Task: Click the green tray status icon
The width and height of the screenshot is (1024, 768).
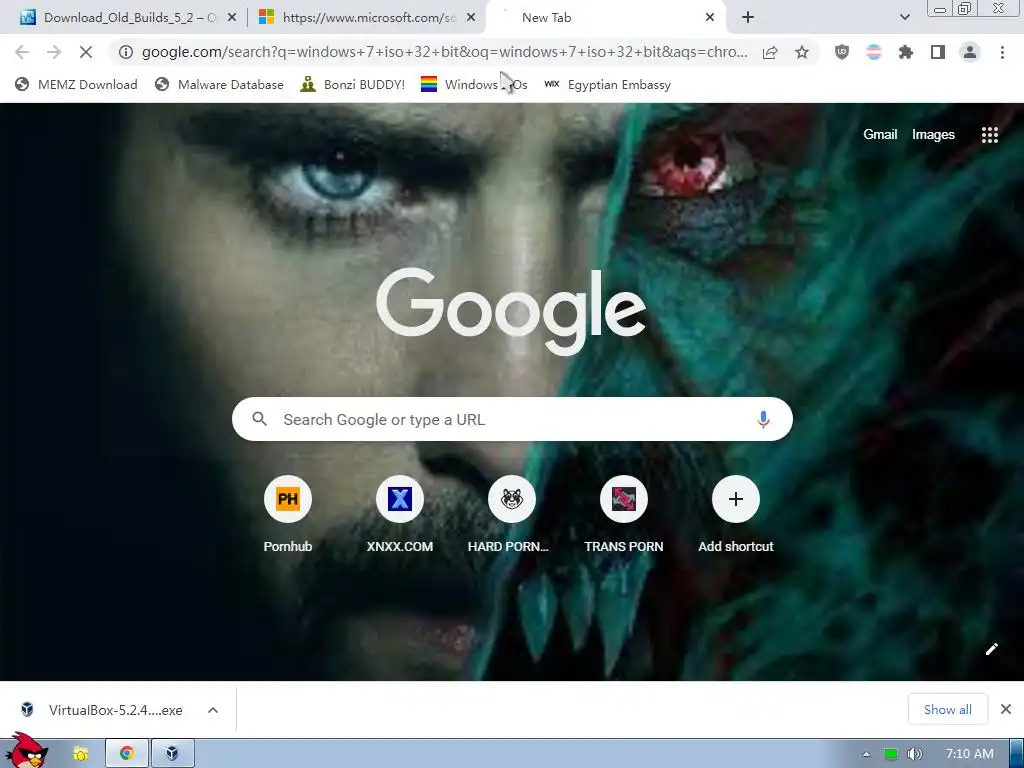Action: pyautogui.click(x=891, y=754)
